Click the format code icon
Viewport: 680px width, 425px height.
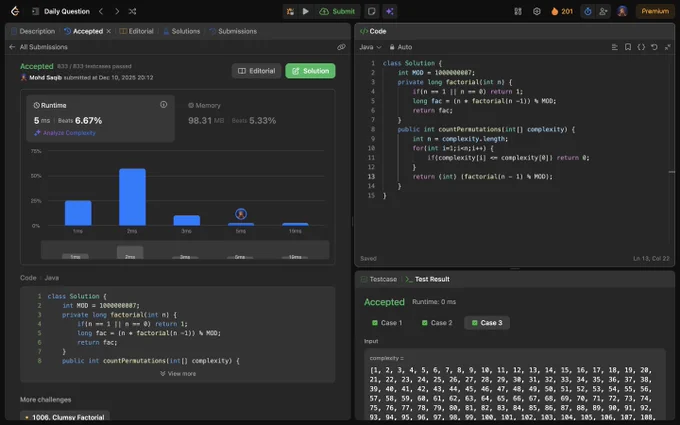pos(615,47)
